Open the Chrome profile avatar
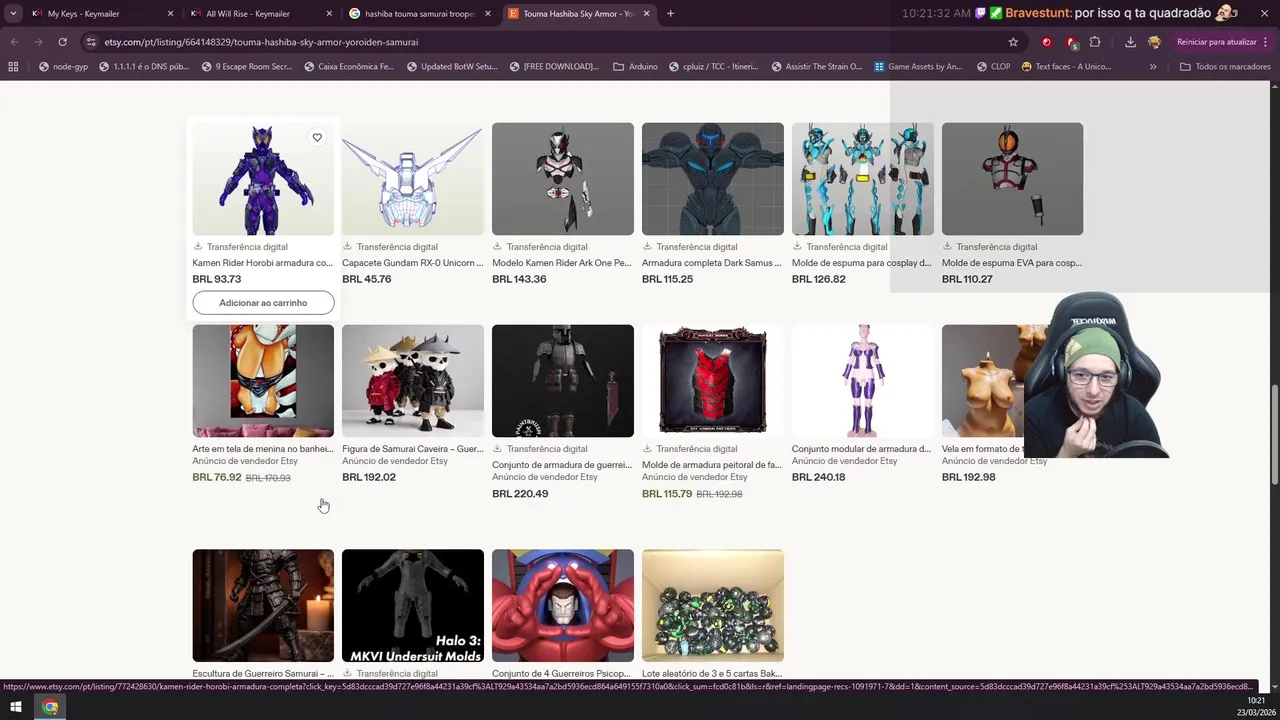Image resolution: width=1280 pixels, height=720 pixels. [x=1155, y=42]
